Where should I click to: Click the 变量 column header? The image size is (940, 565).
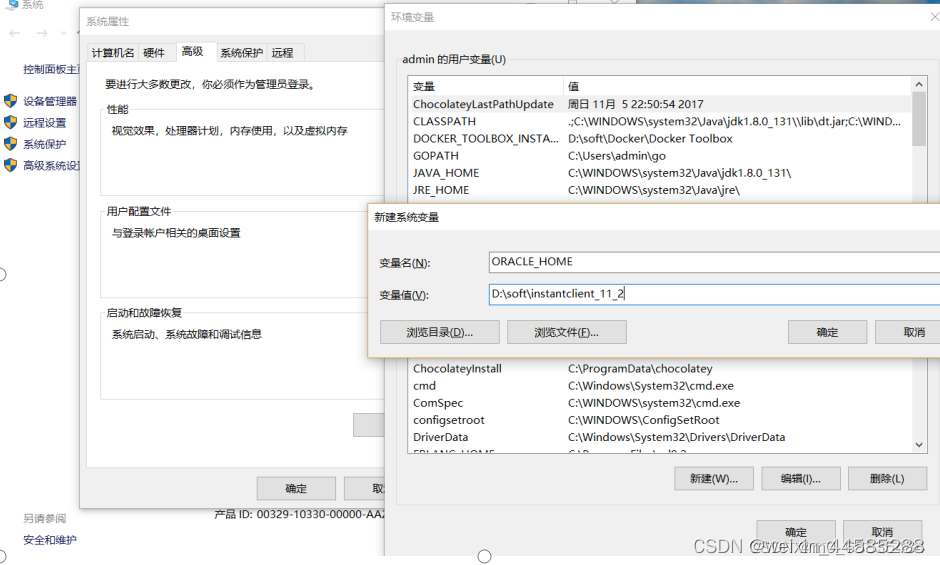486,86
